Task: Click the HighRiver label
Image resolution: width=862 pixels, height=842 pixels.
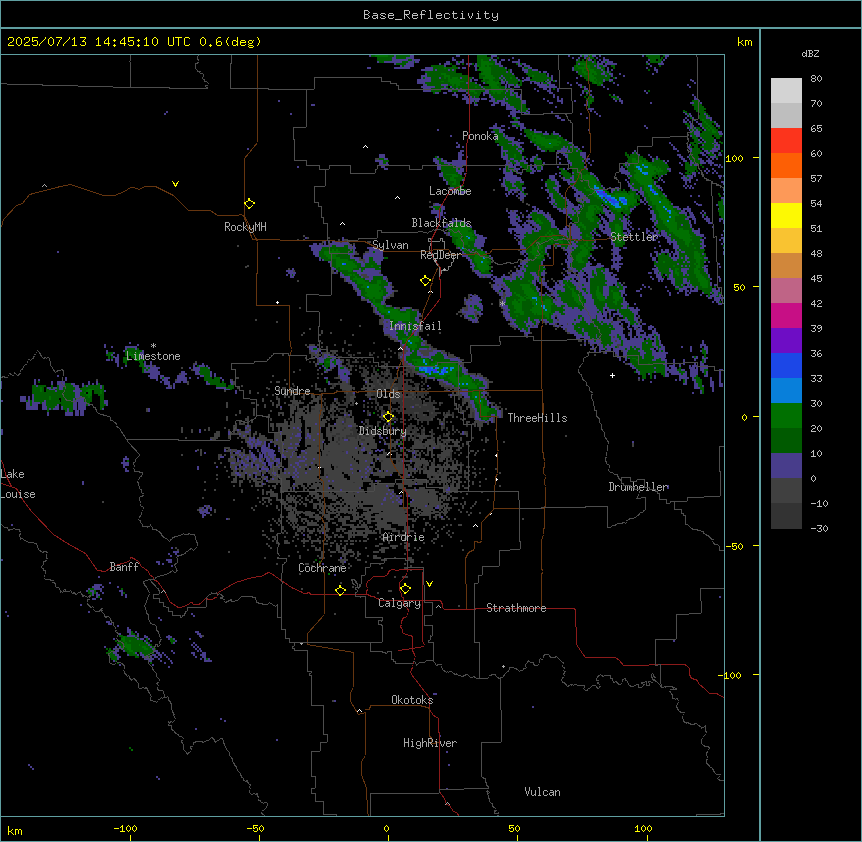Action: click(x=430, y=743)
